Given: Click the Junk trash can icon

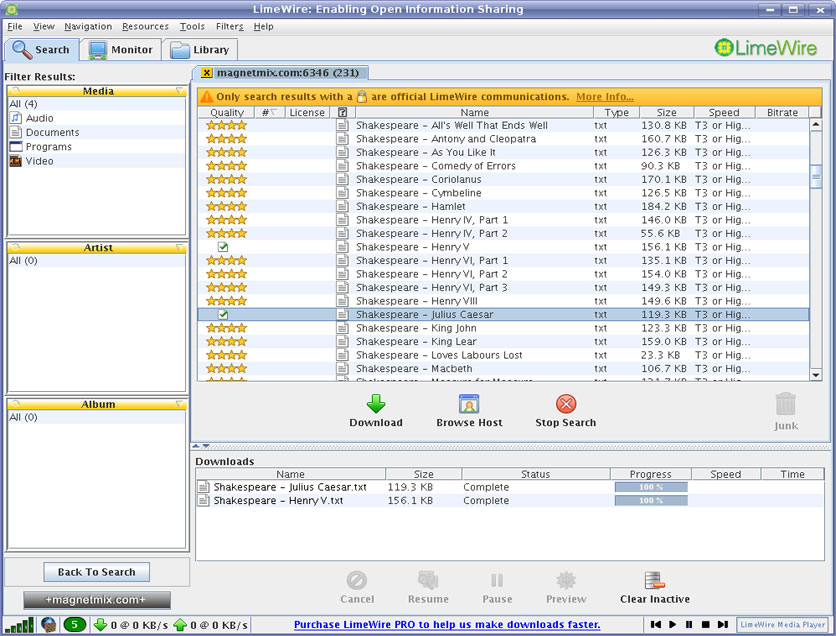Looking at the screenshot, I should [x=786, y=404].
